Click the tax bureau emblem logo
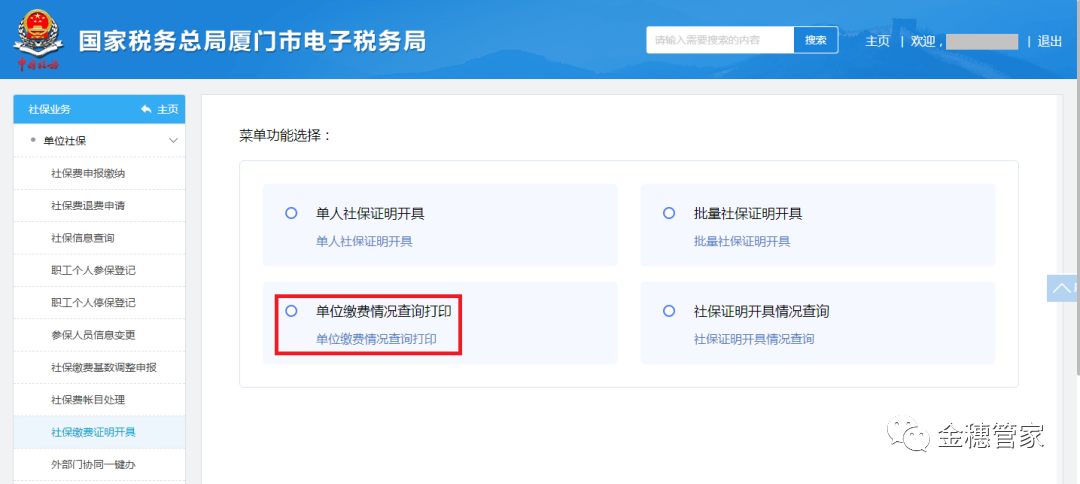Image resolution: width=1080 pixels, height=484 pixels. pos(39,41)
